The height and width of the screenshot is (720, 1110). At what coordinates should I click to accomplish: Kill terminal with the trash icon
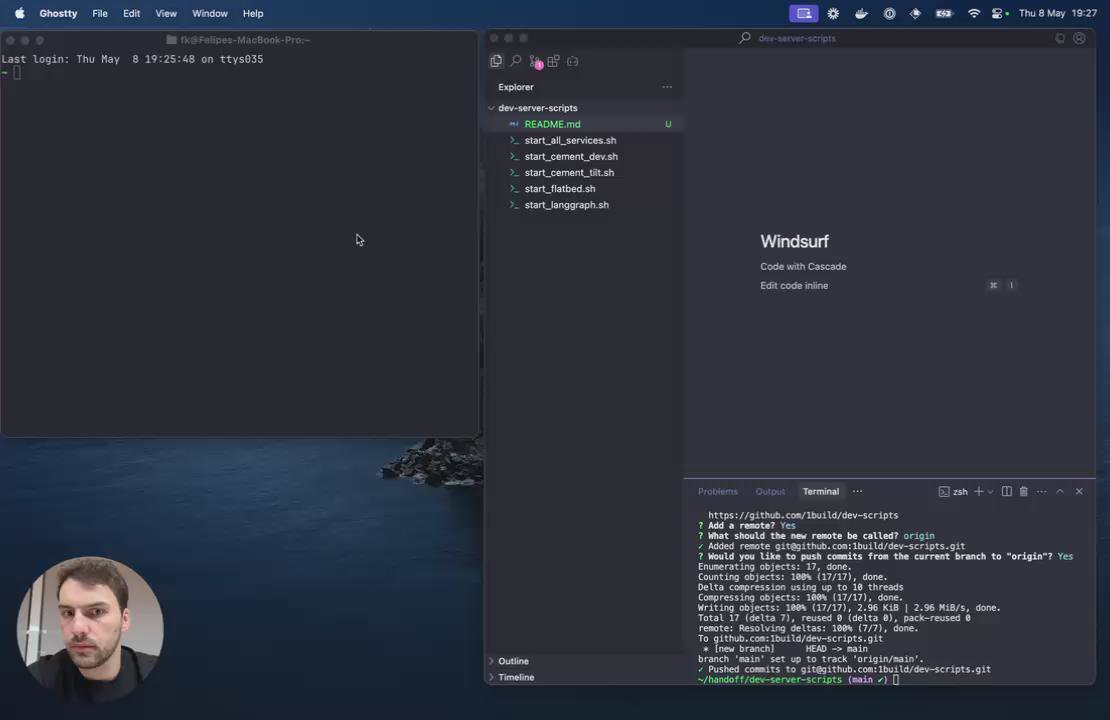pos(1023,491)
